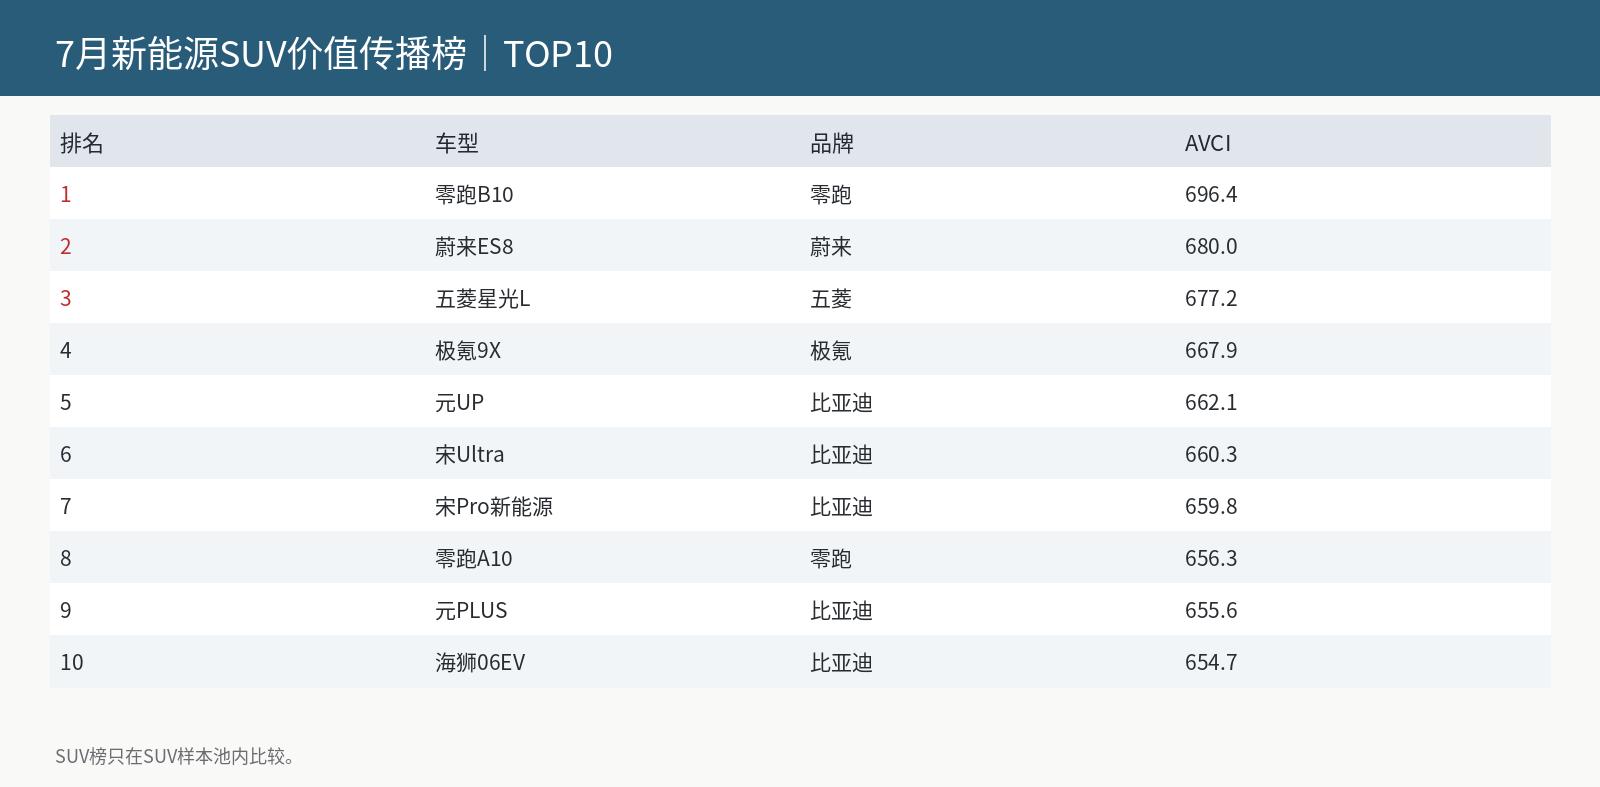Pick the brand cell "零跑" in the 零跑B10 row

(x=831, y=194)
